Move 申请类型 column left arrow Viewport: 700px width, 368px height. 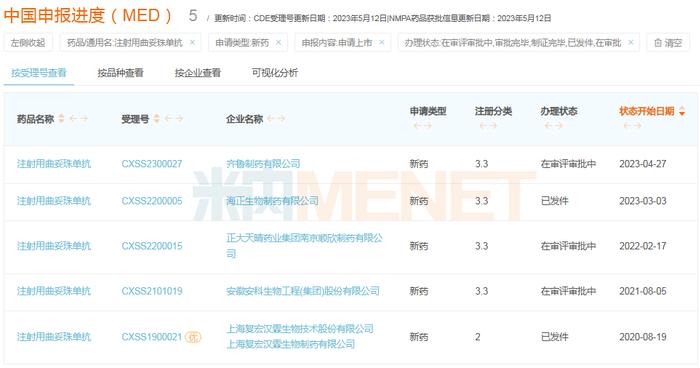coord(417,126)
